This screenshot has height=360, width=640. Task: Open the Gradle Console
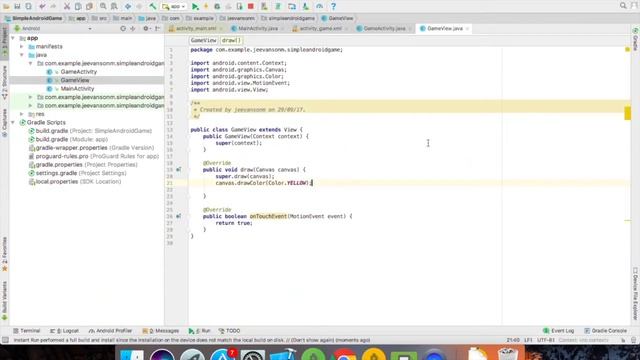click(x=605, y=331)
